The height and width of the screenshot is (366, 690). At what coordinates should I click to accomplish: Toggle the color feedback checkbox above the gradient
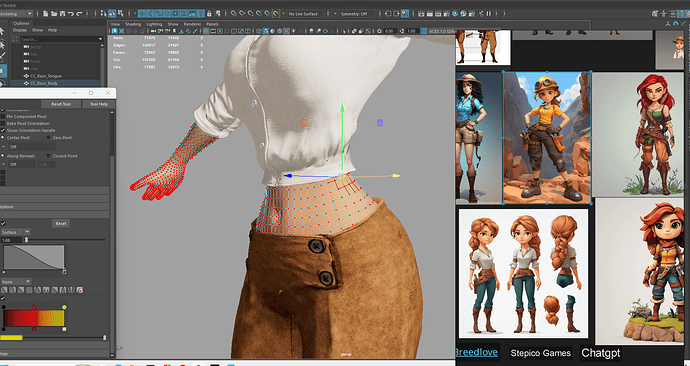tap(3, 298)
